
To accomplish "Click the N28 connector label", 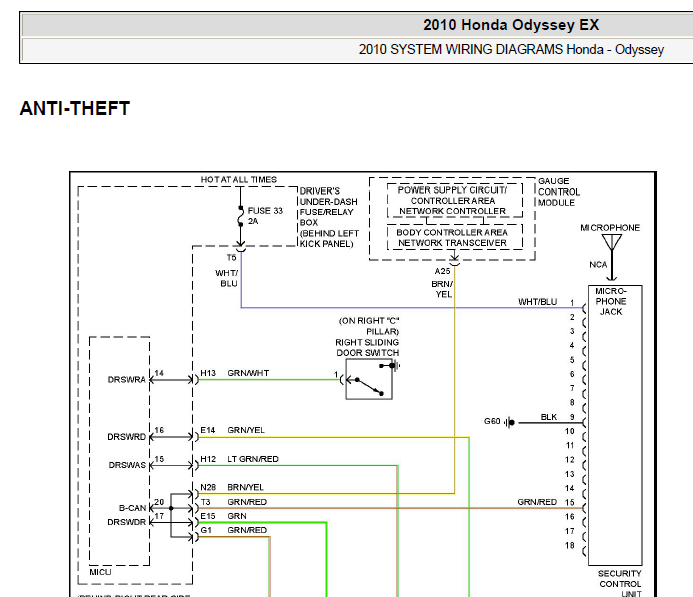I will coord(208,487).
